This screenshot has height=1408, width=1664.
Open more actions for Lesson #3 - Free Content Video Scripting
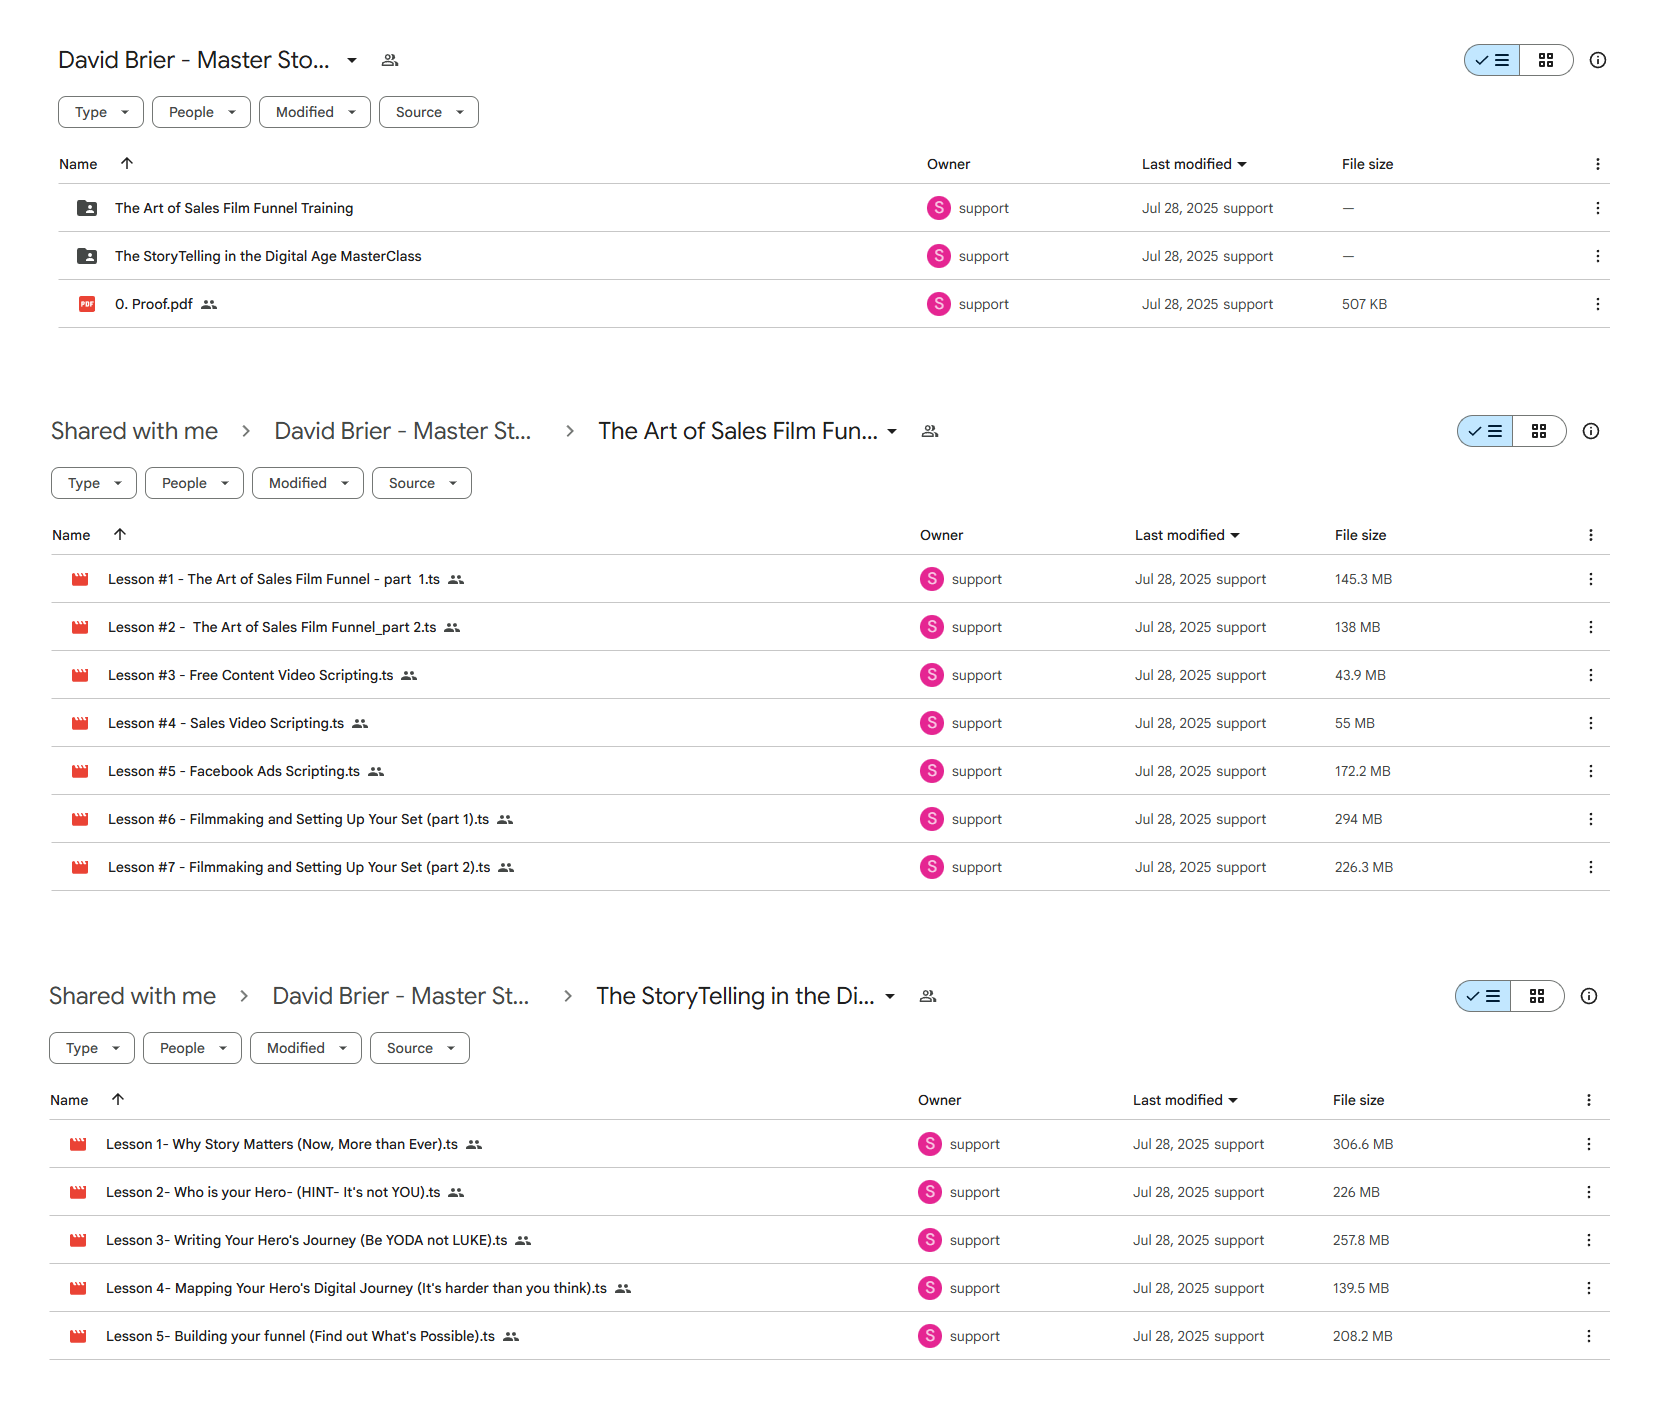[1590, 675]
